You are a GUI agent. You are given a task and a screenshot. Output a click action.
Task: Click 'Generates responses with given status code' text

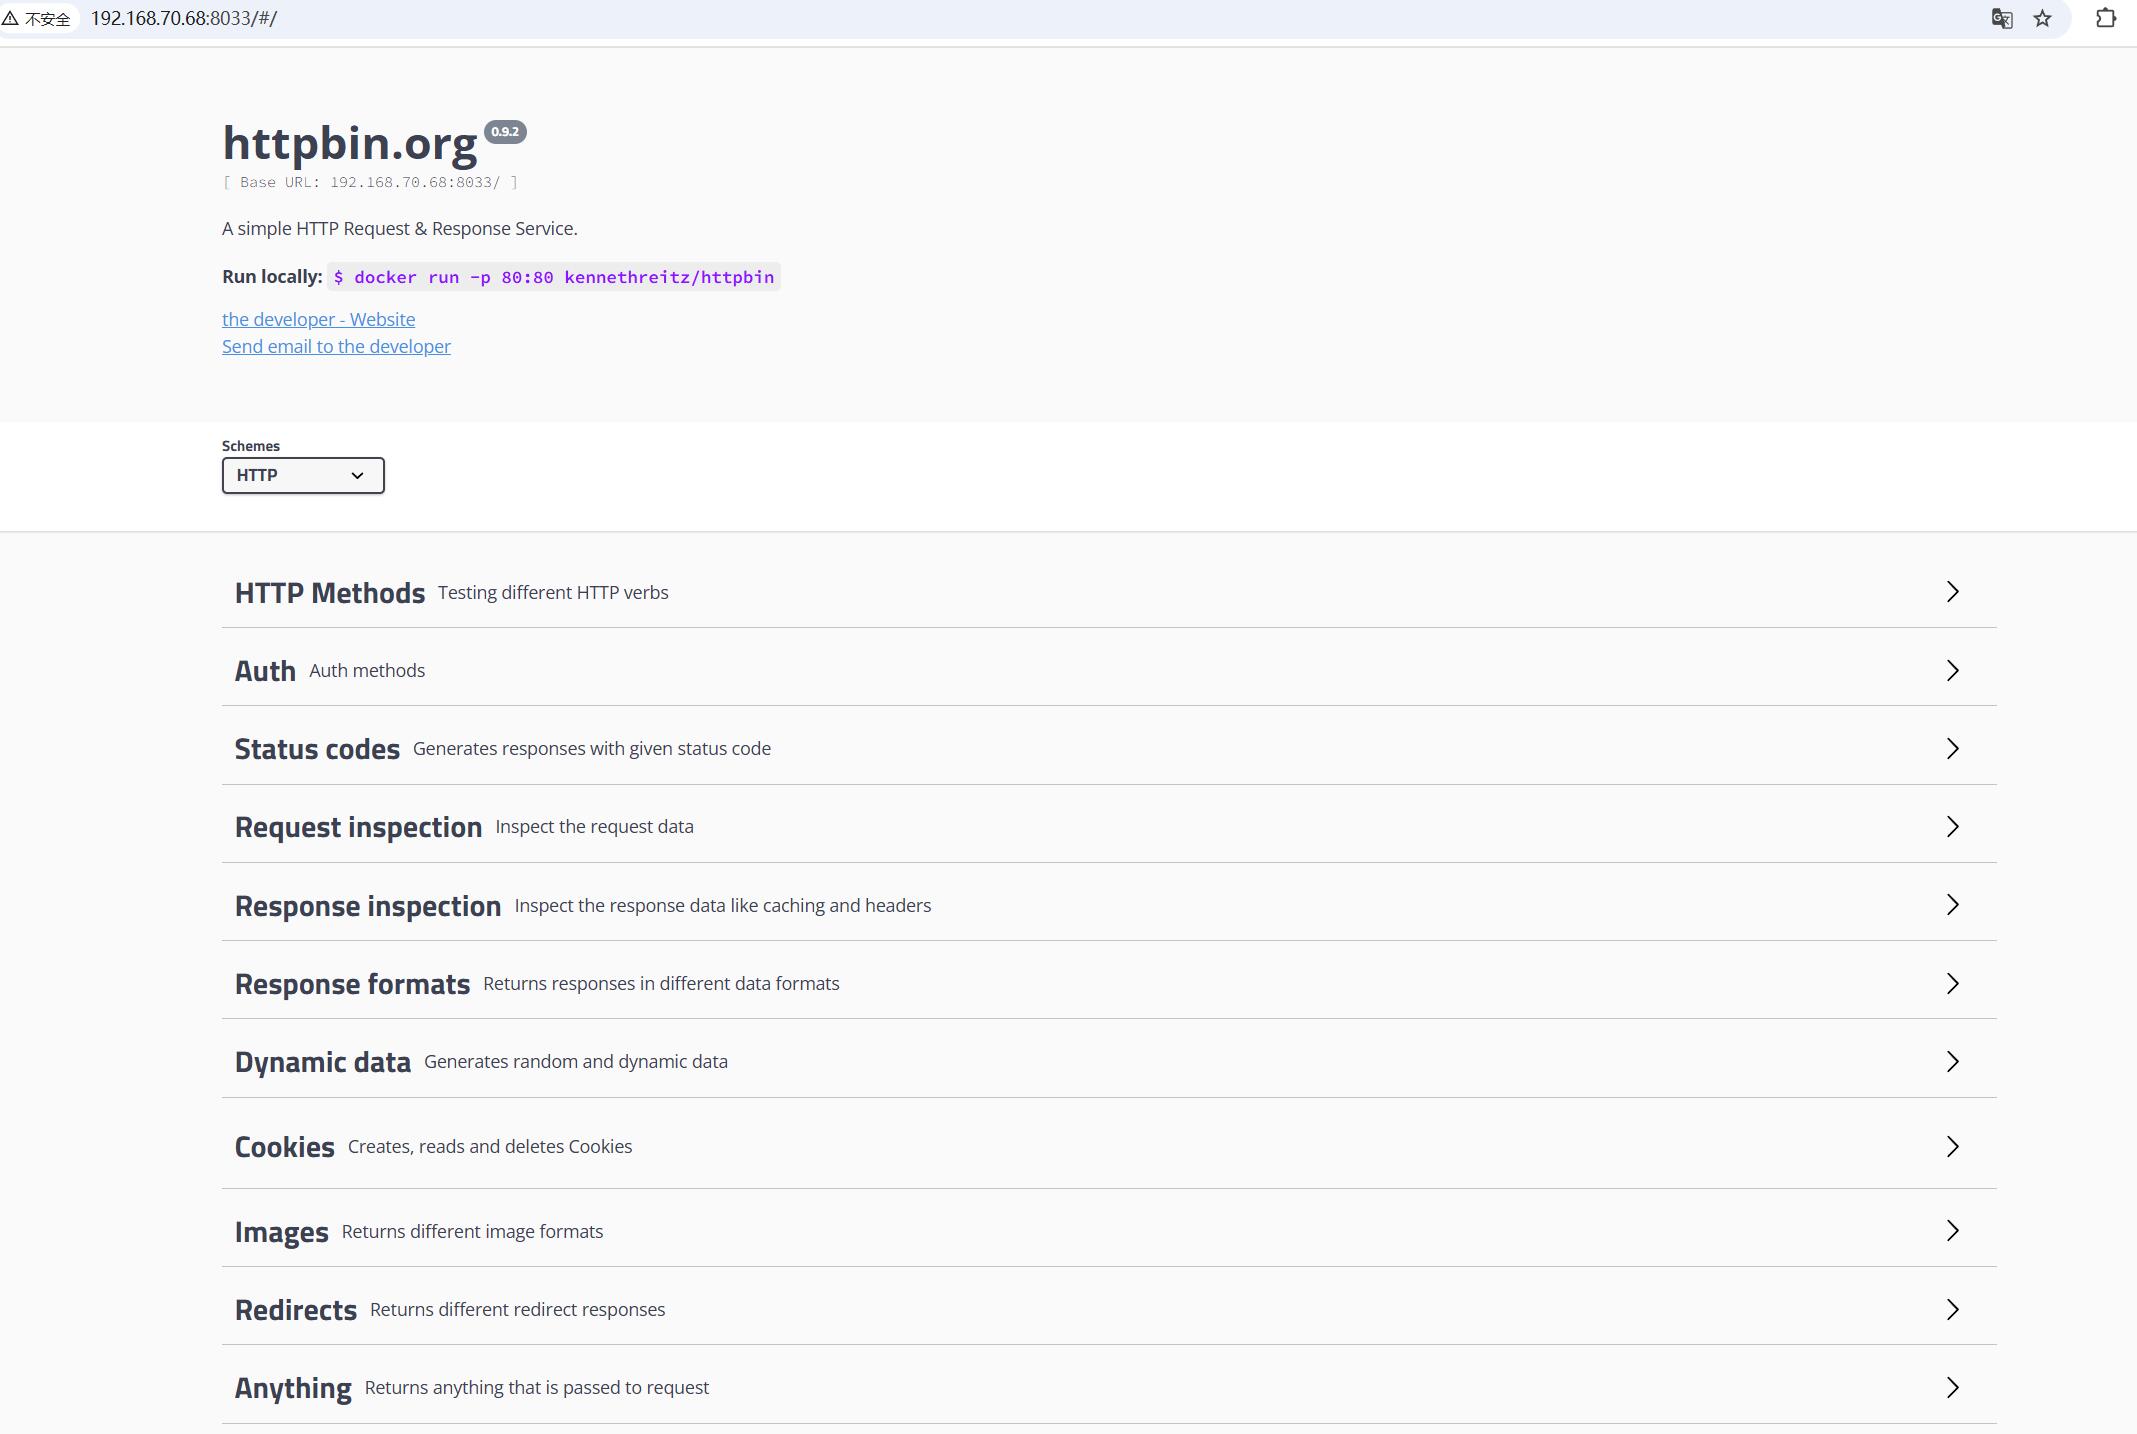point(592,748)
